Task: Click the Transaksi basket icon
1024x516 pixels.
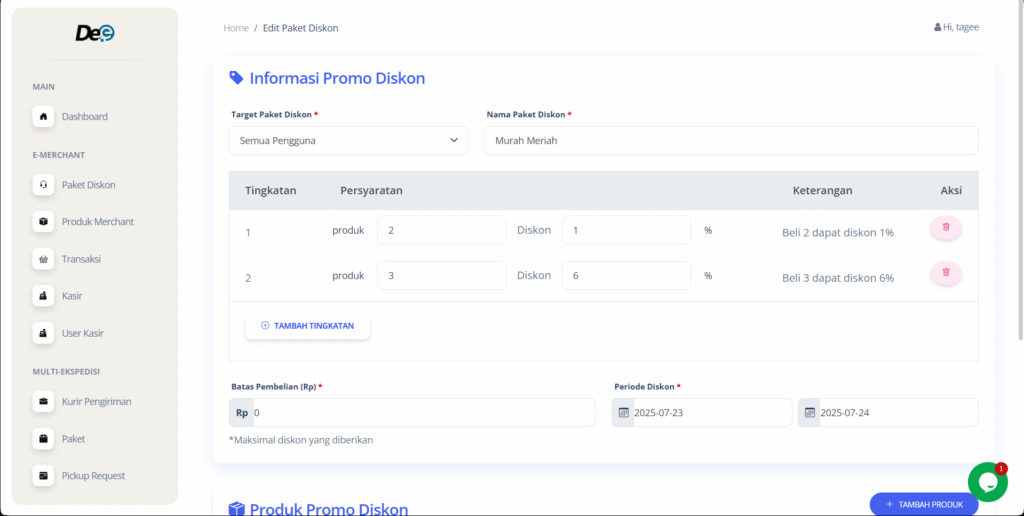Action: coord(43,259)
